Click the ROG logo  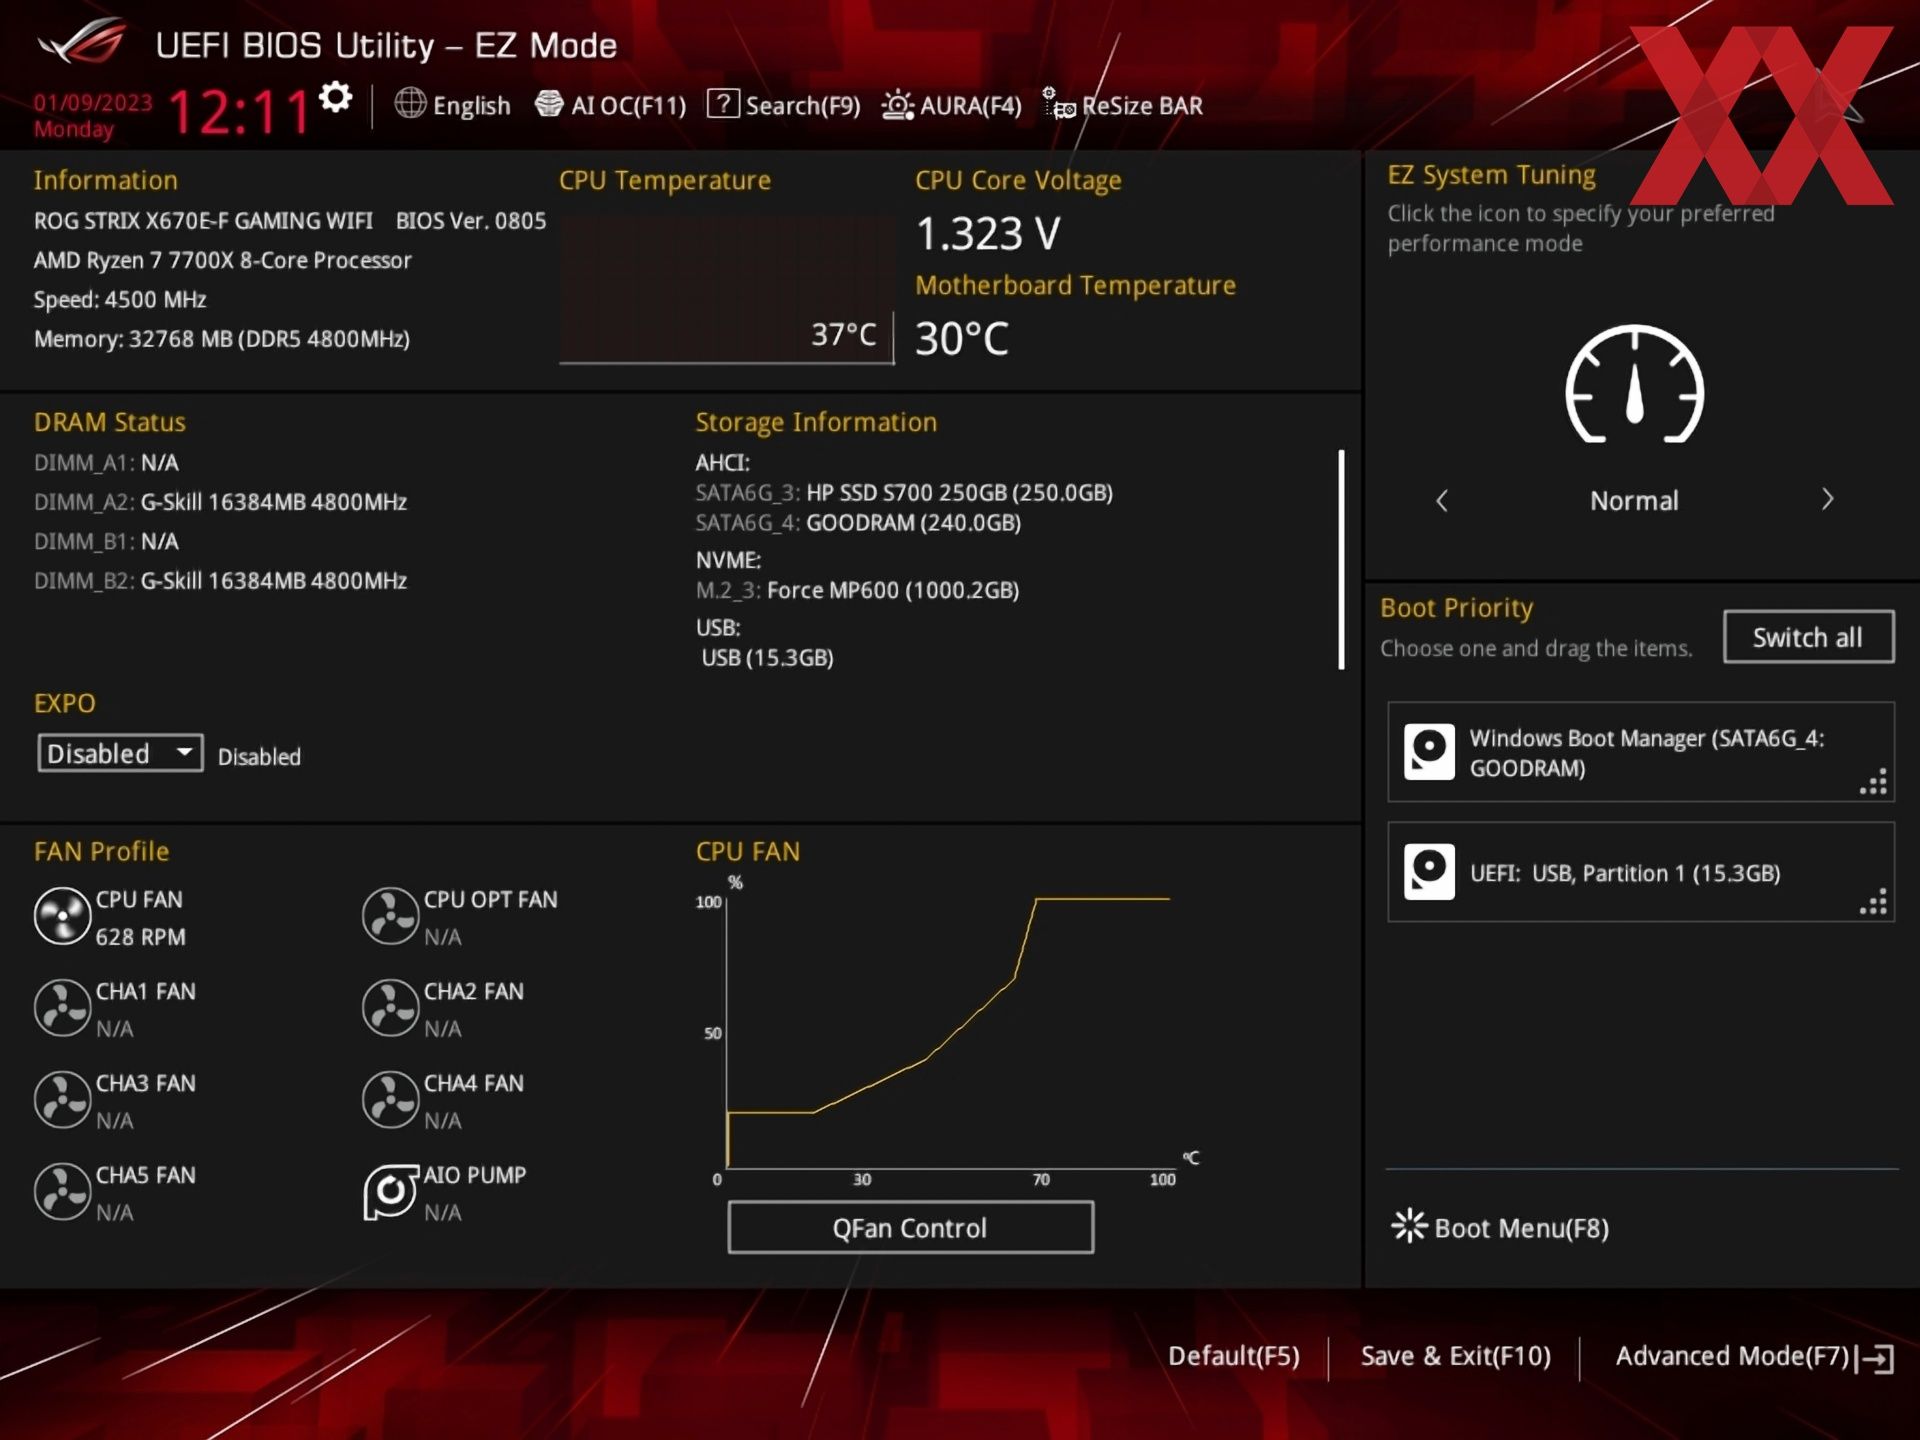click(83, 42)
